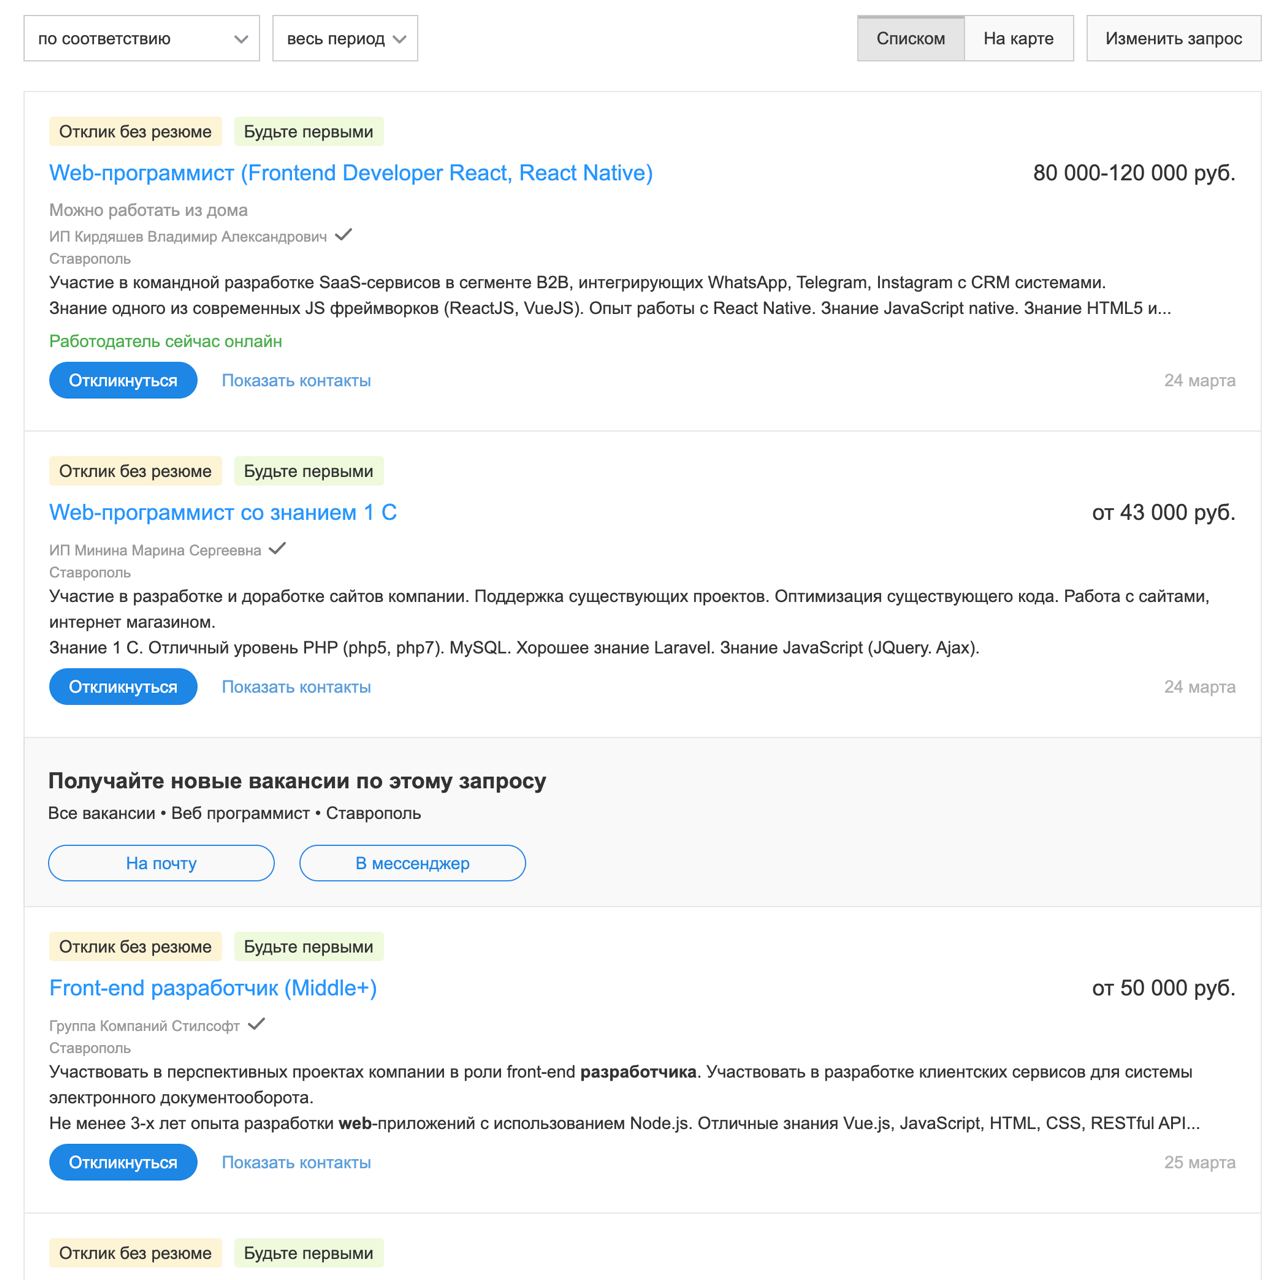Switch to 'На карте' map view
The width and height of the screenshot is (1278, 1280).
coord(1018,39)
